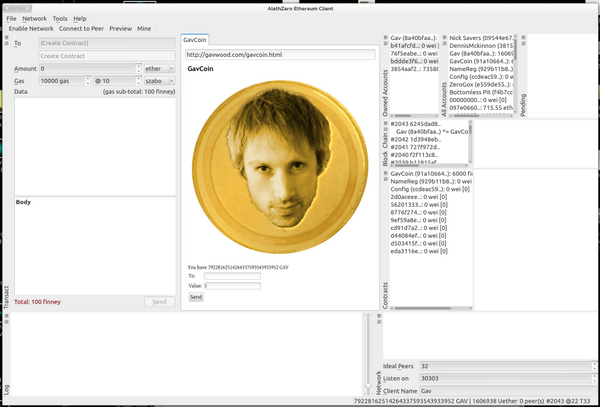Close the Contracts panel
Image resolution: width=600 pixels, height=407 pixels.
point(385,173)
